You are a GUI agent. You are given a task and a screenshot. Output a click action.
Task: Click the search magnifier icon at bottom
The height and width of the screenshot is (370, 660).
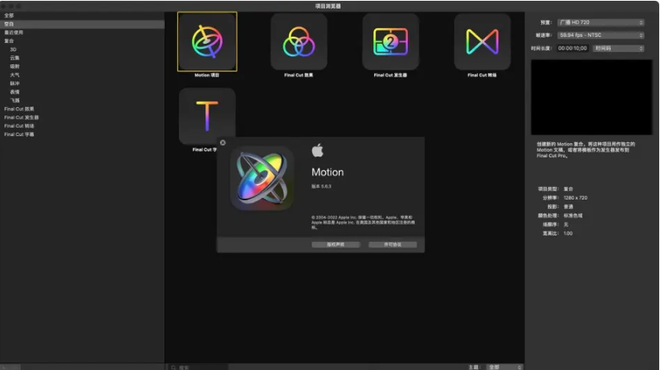click(173, 367)
